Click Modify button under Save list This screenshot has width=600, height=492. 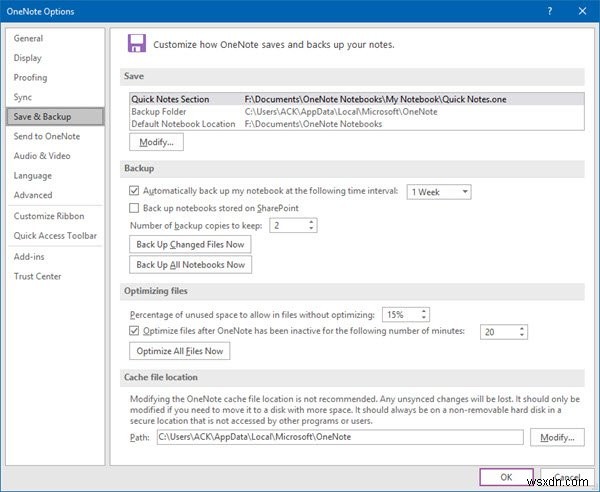[156, 142]
